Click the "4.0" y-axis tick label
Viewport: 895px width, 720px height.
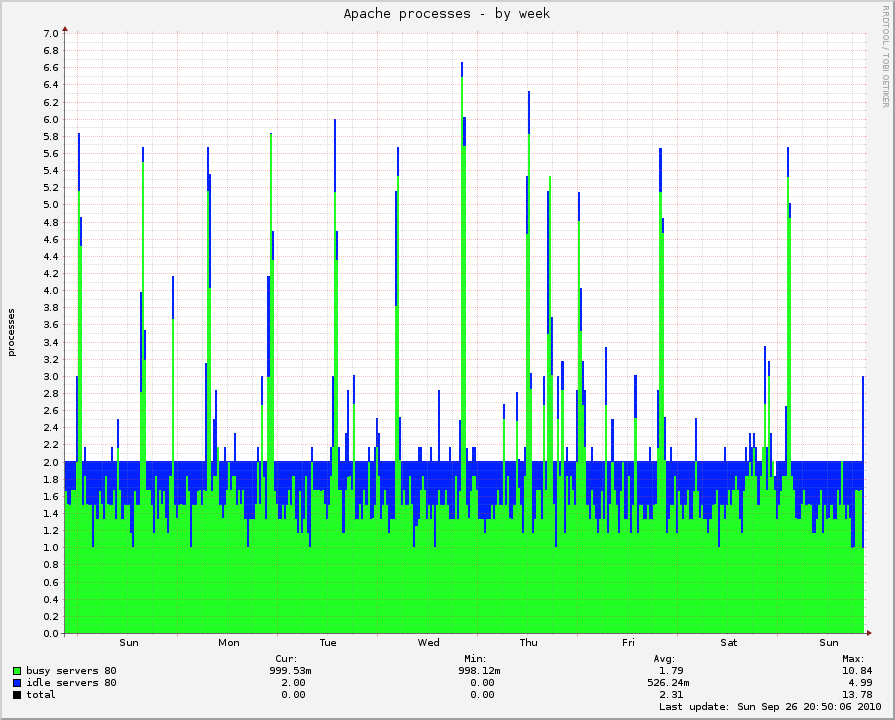pos(51,291)
